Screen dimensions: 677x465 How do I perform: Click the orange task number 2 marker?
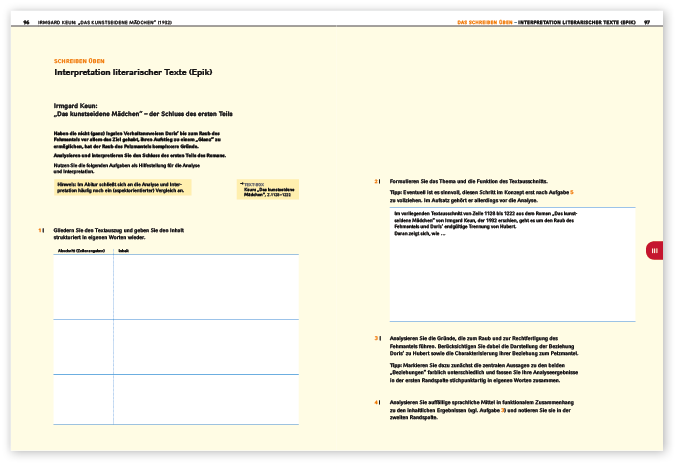375,181
